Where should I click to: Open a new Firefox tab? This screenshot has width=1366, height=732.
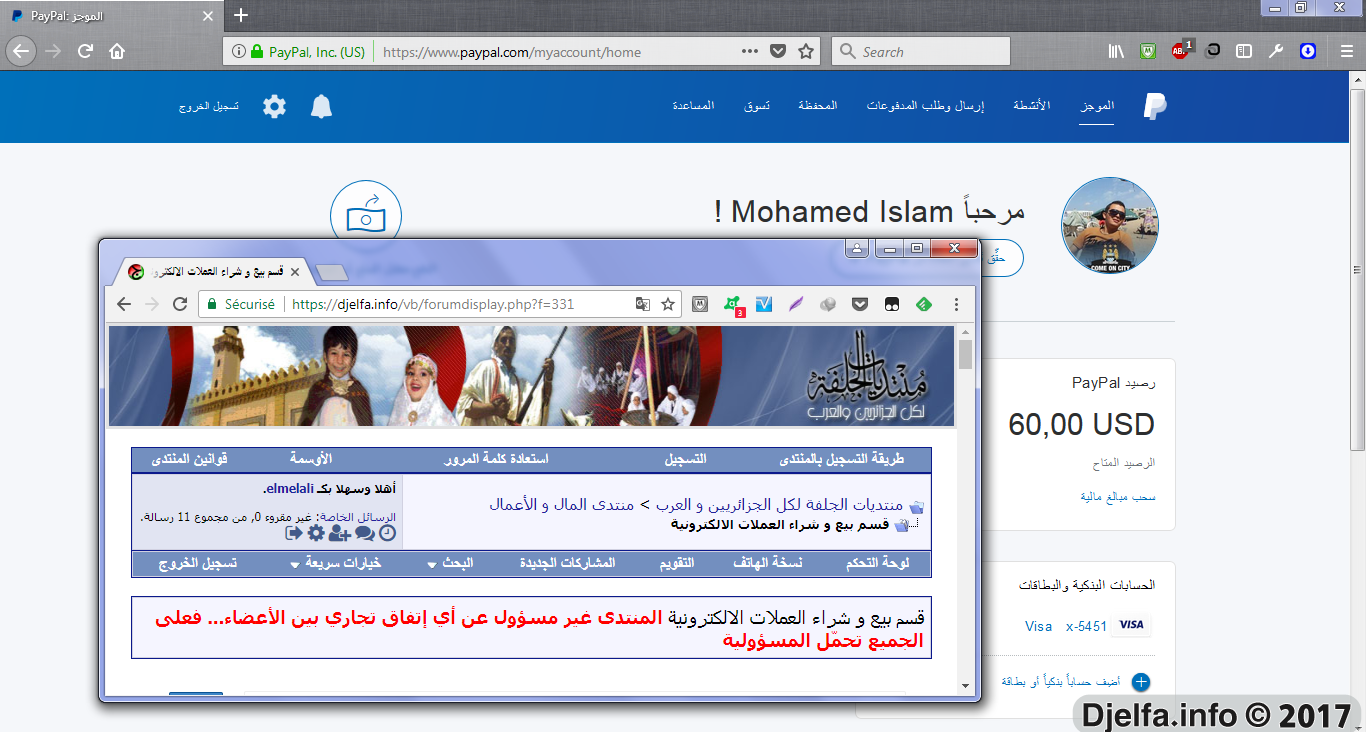241,16
